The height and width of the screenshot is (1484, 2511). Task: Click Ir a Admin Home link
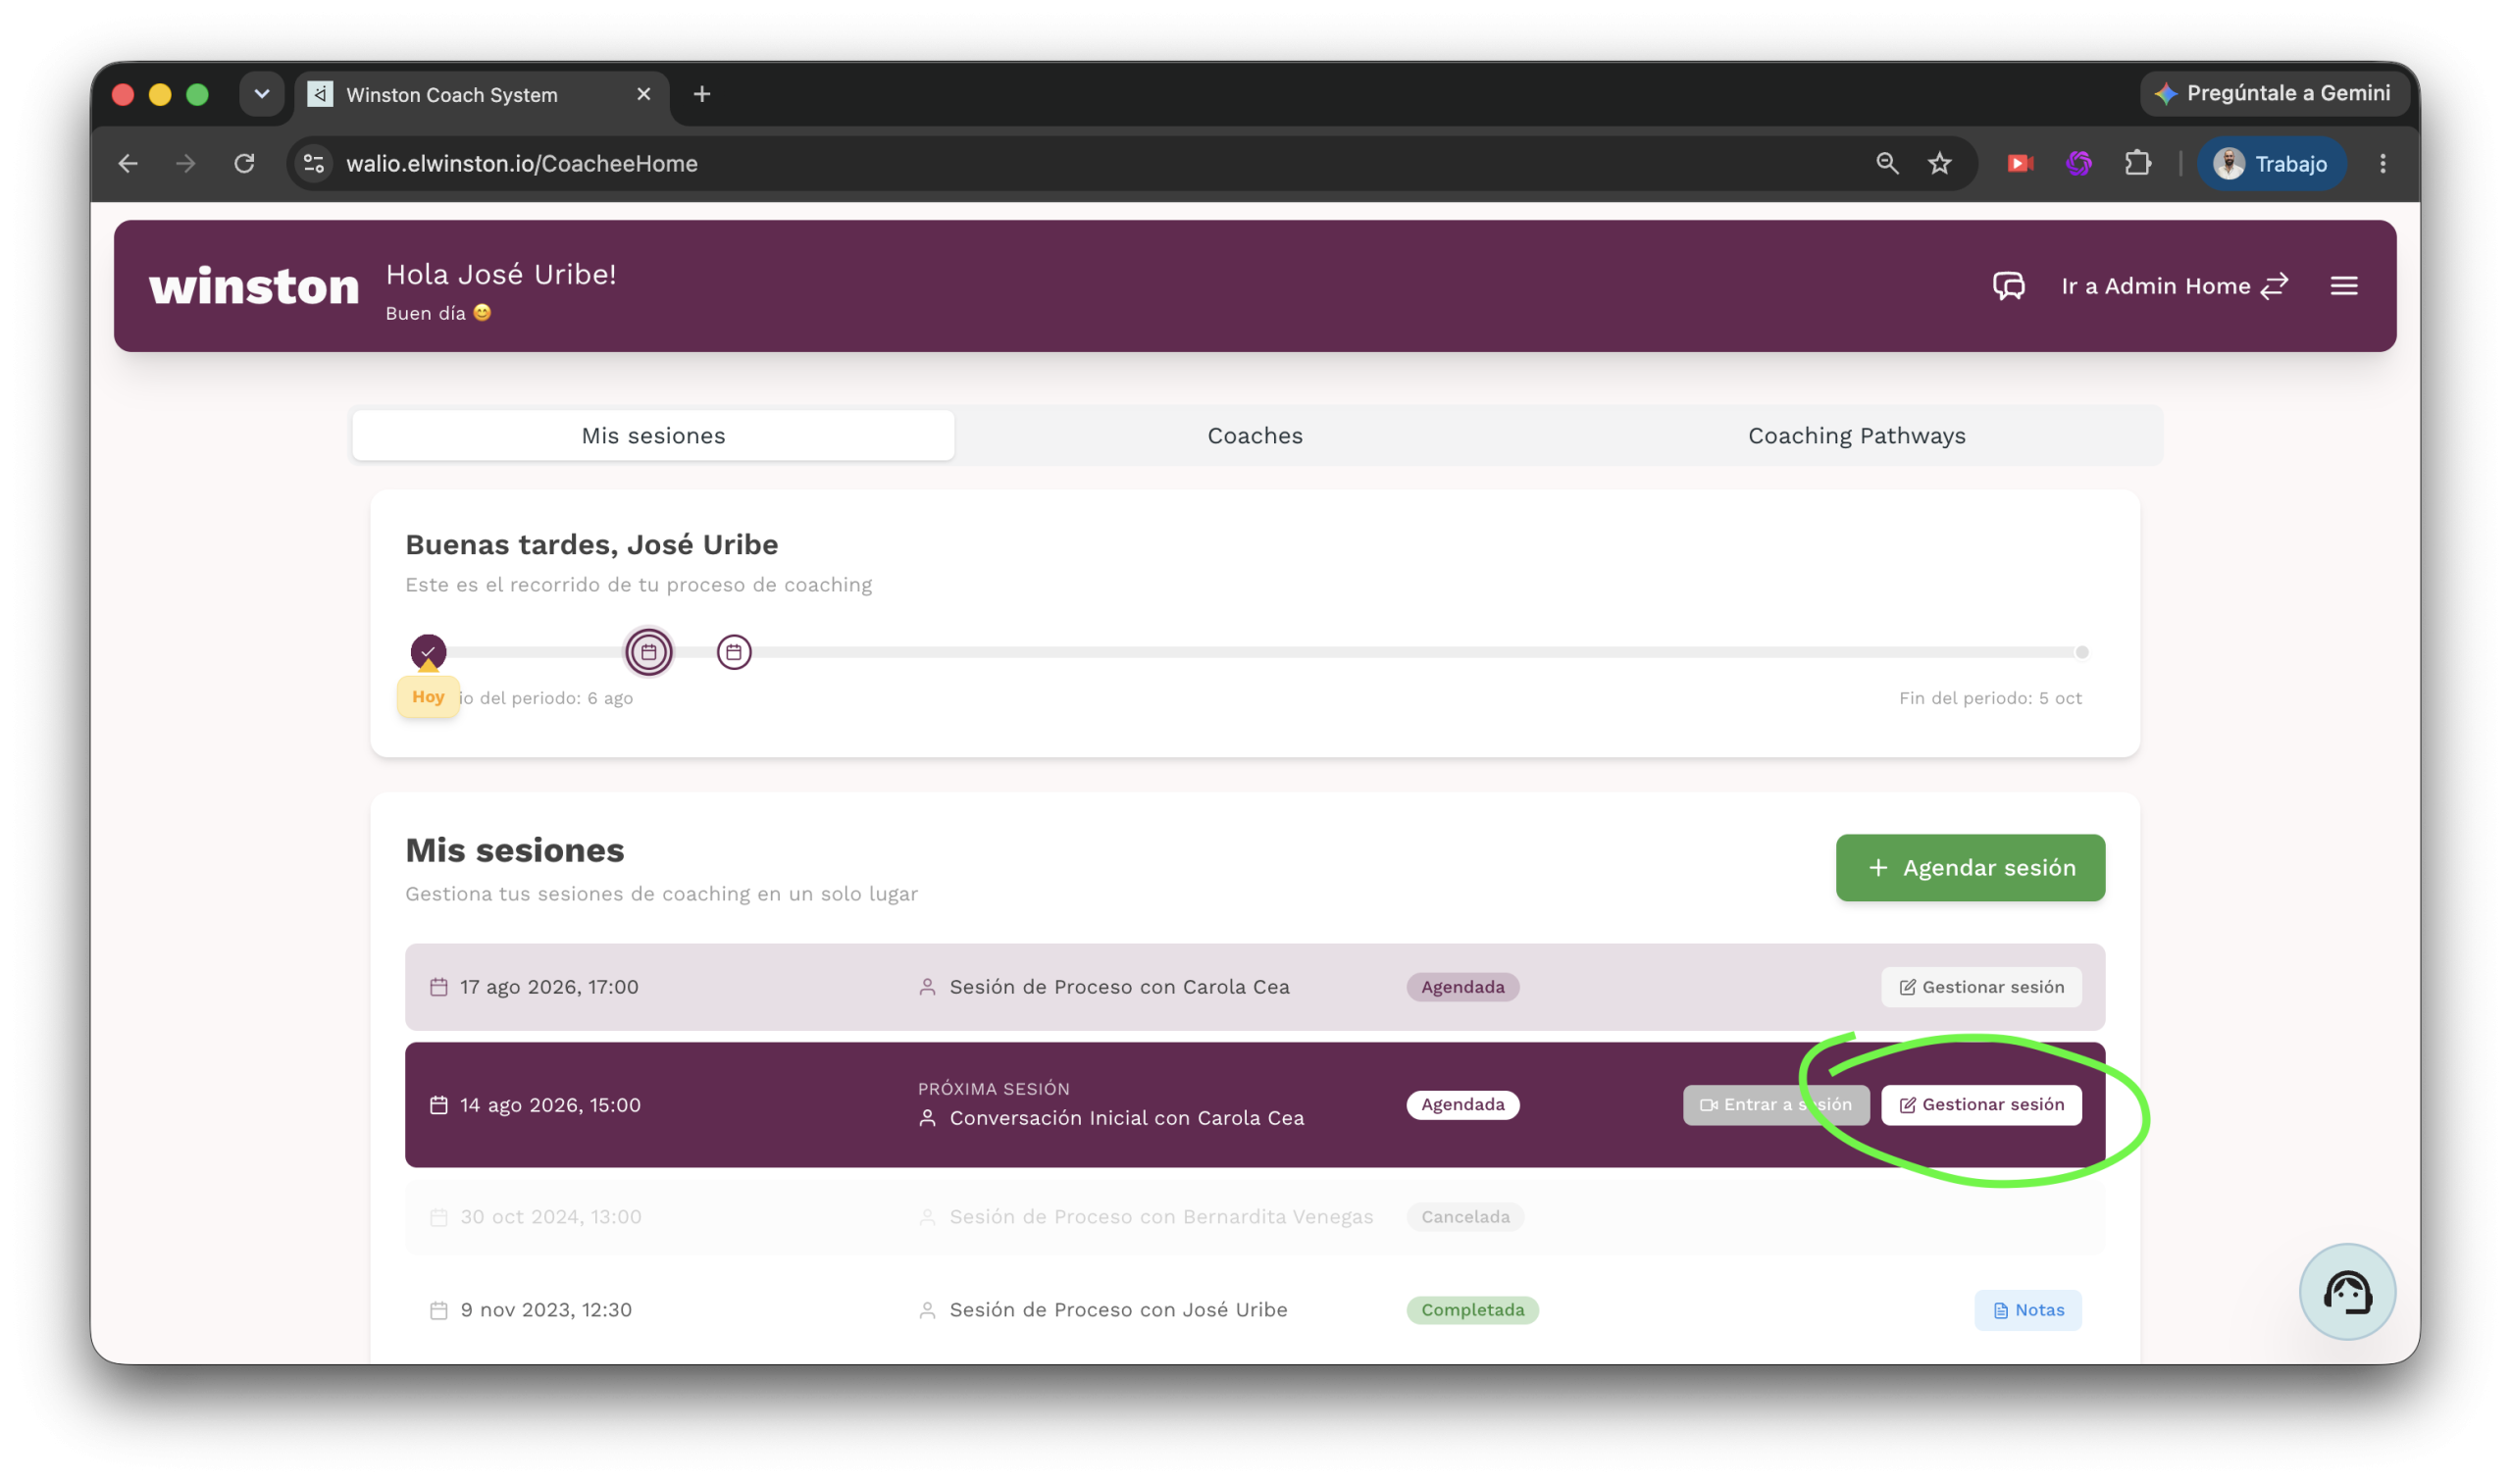(2174, 286)
